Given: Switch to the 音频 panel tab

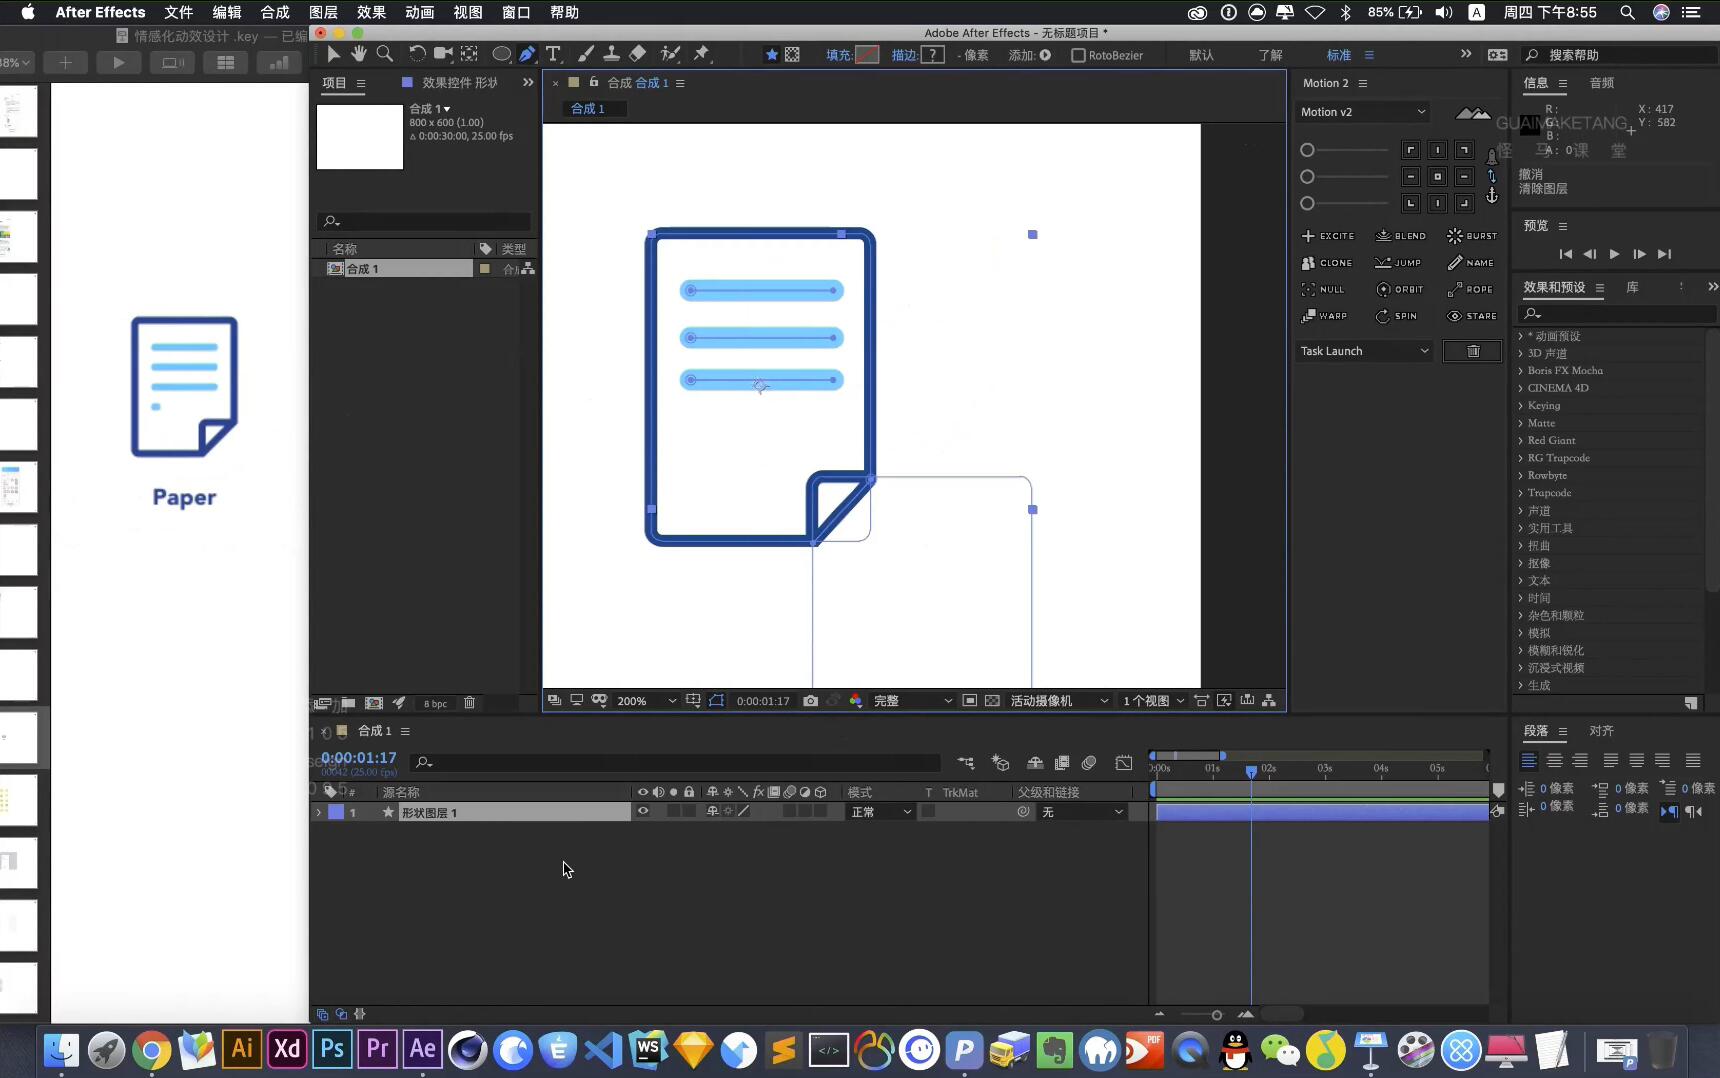Looking at the screenshot, I should pos(1602,83).
